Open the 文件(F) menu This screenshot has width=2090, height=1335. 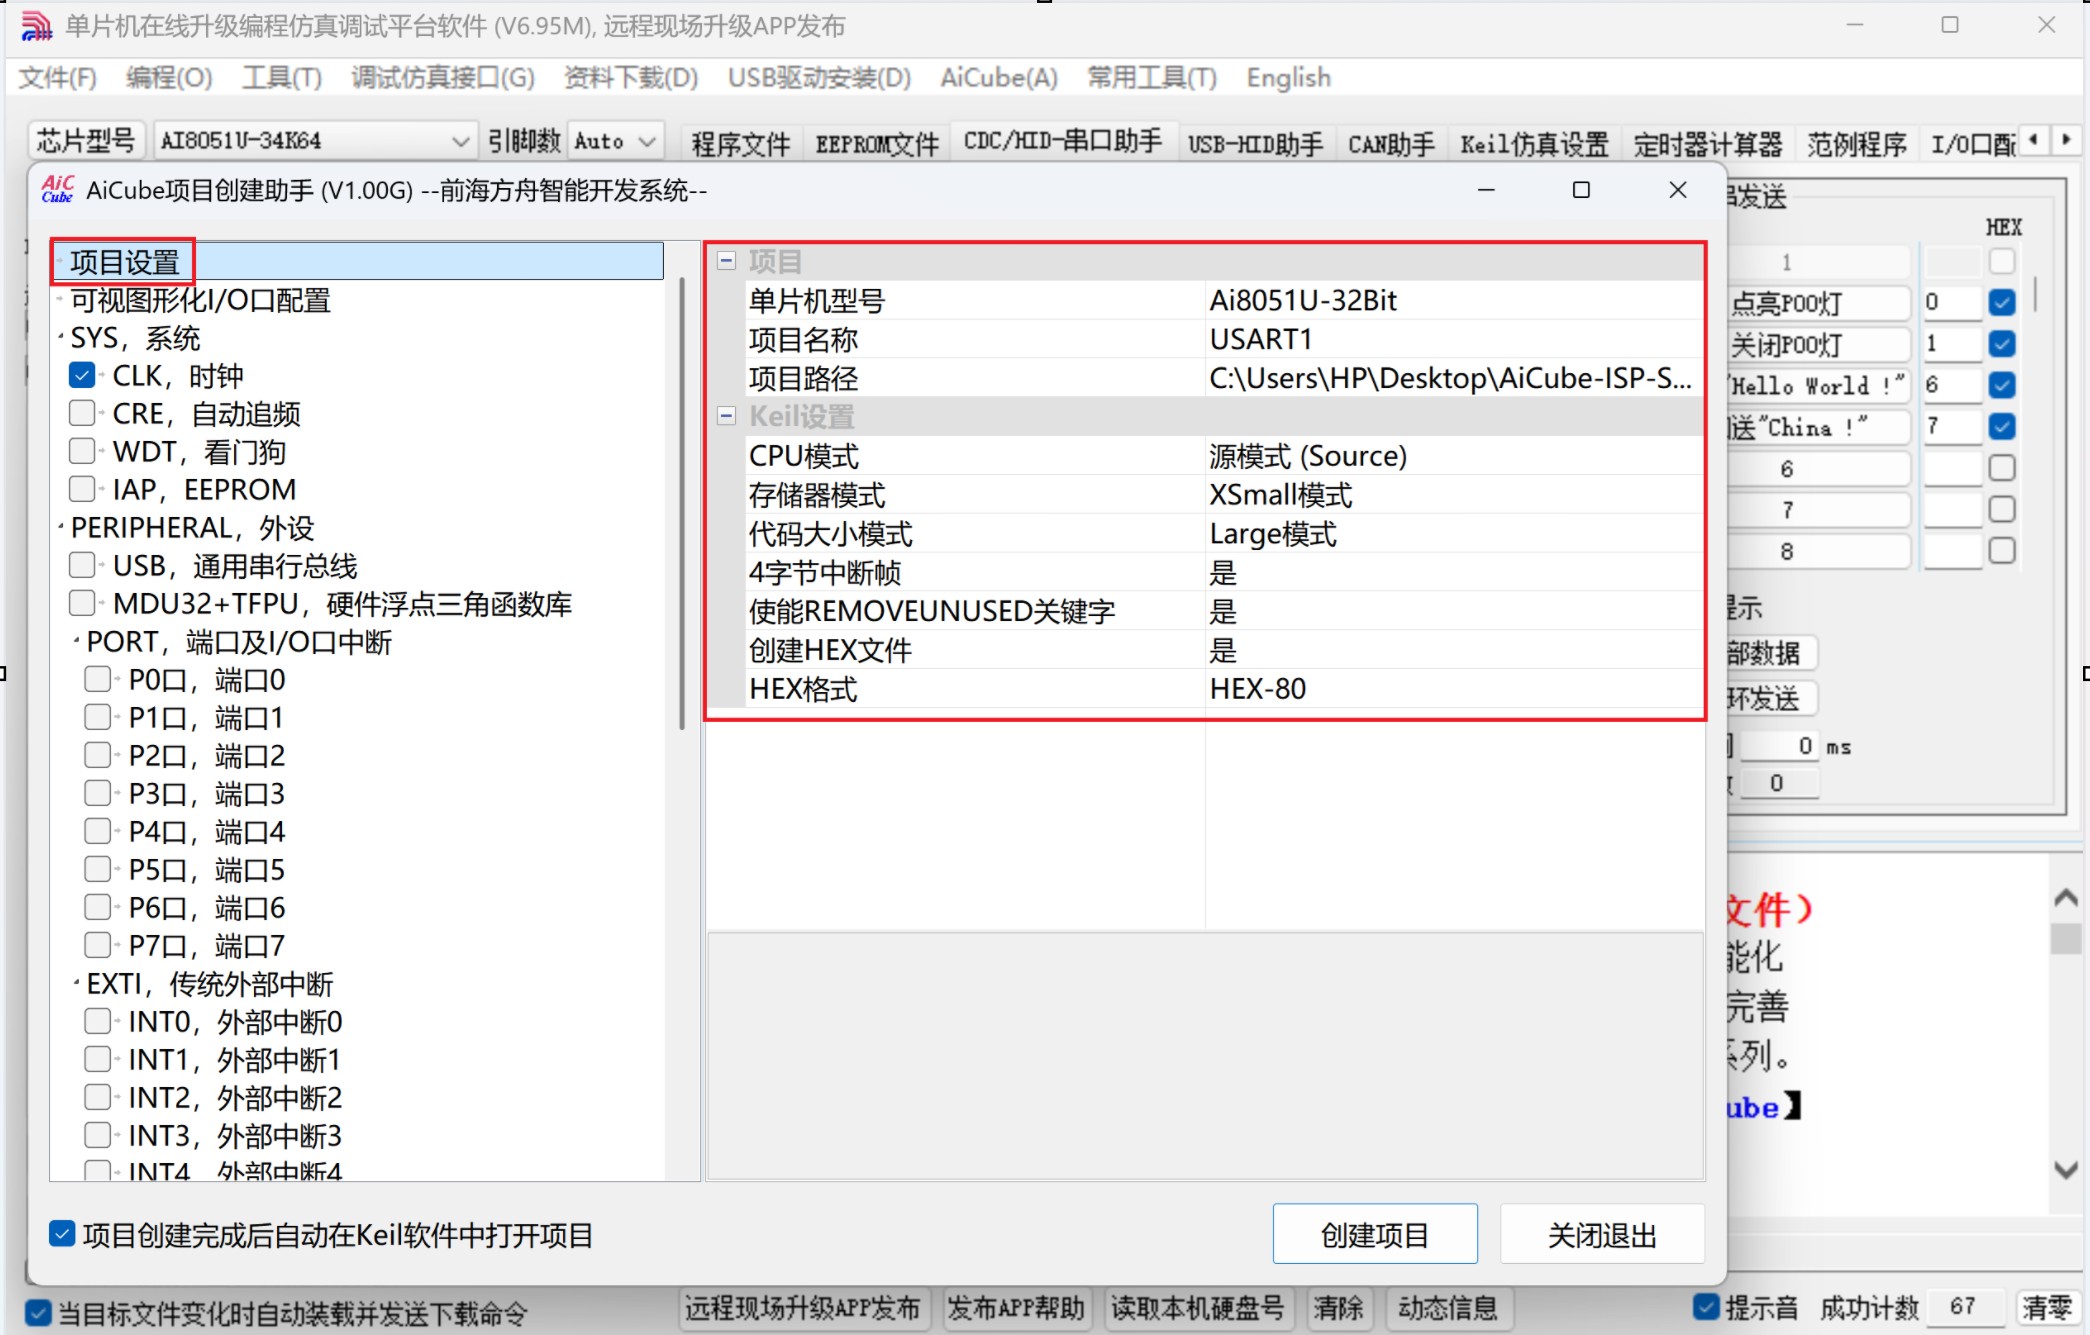(x=58, y=78)
